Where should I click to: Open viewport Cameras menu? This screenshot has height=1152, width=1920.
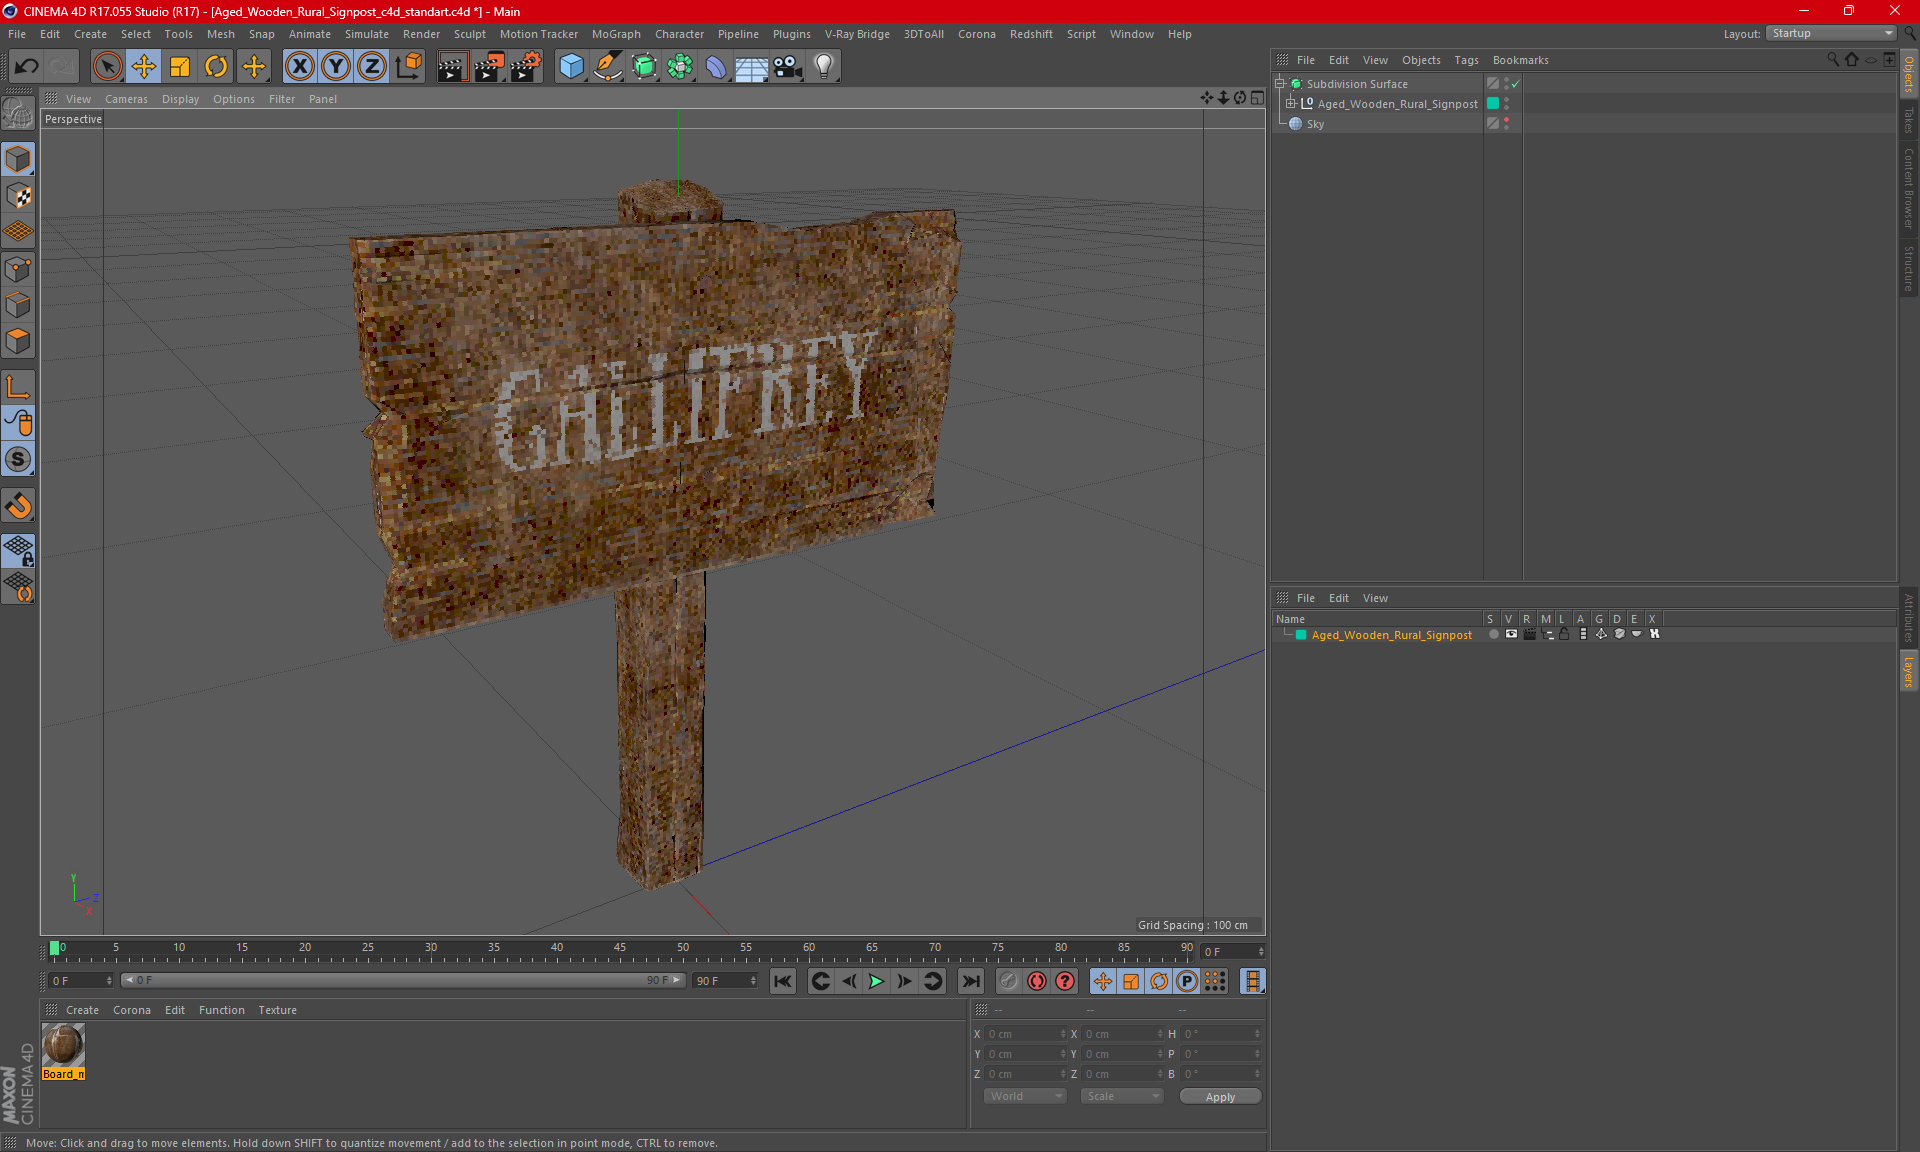[x=126, y=99]
